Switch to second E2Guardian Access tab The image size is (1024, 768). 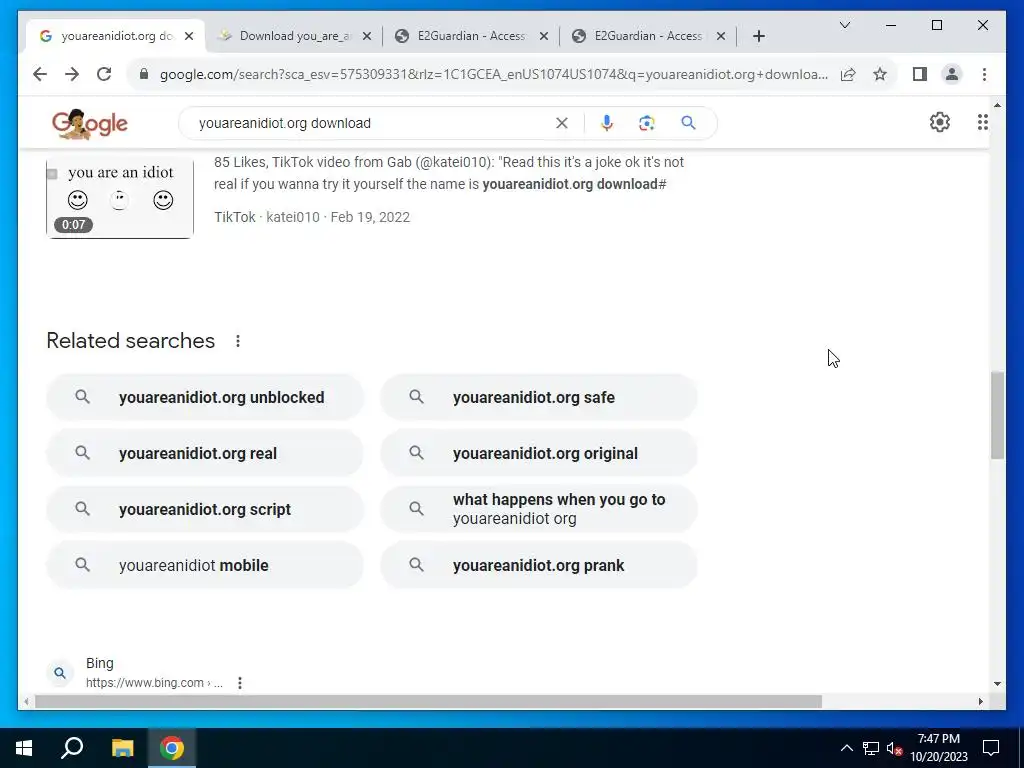[x=648, y=36]
